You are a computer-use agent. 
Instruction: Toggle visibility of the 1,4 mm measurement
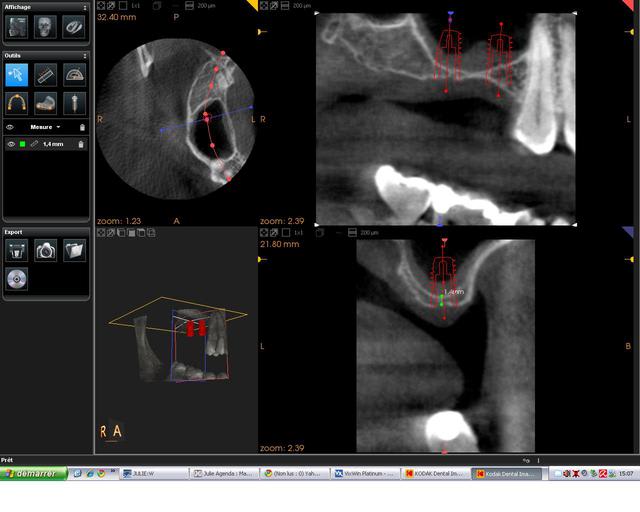11,144
